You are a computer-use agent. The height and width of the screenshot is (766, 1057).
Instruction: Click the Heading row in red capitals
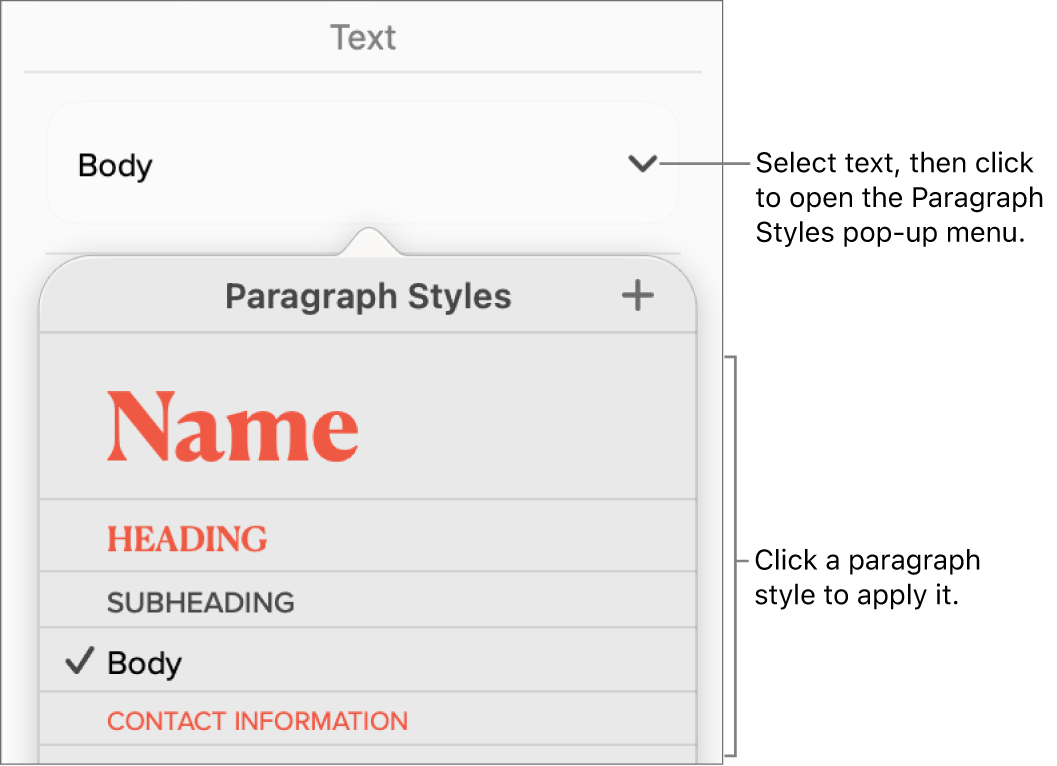tap(186, 538)
